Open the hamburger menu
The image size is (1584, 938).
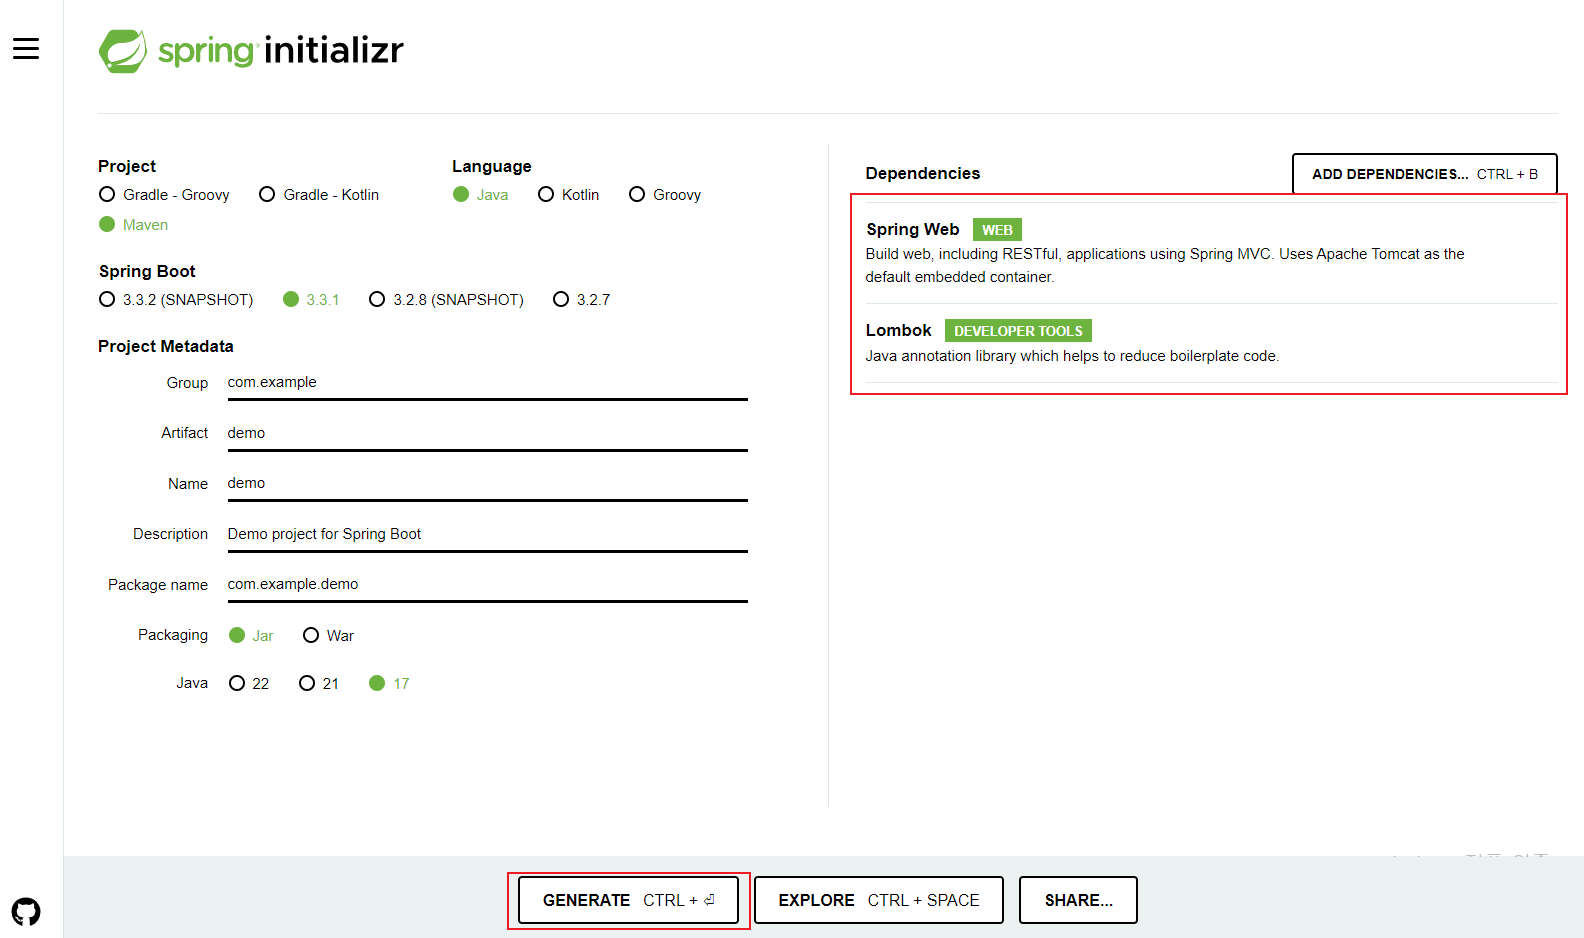[x=26, y=48]
